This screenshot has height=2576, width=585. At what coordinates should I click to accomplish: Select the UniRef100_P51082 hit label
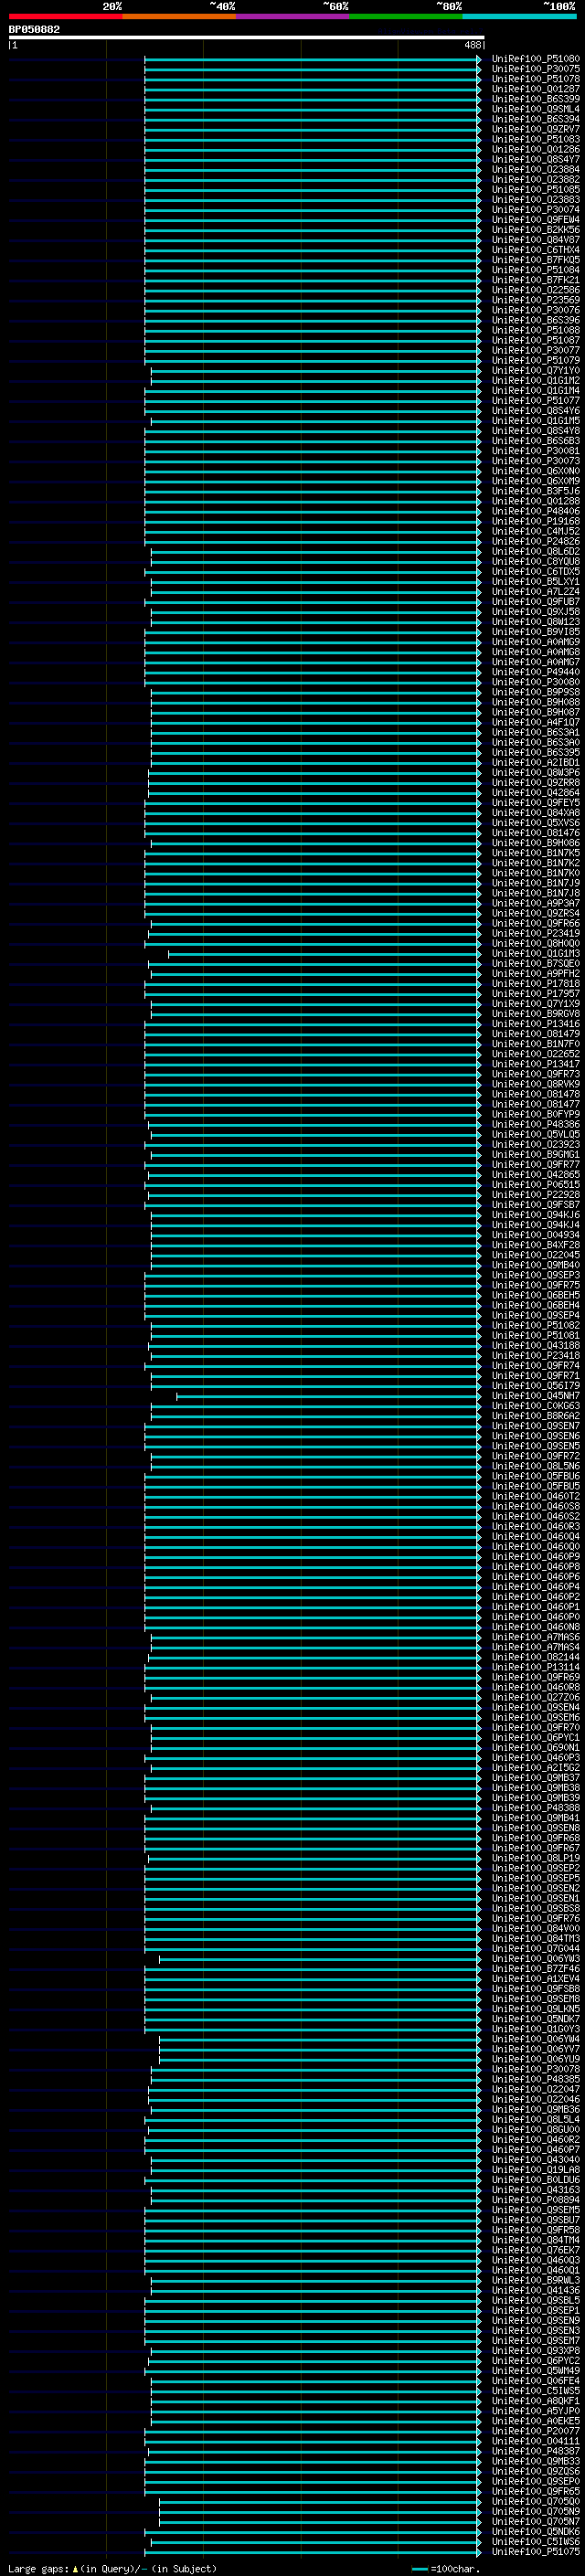(x=536, y=1326)
